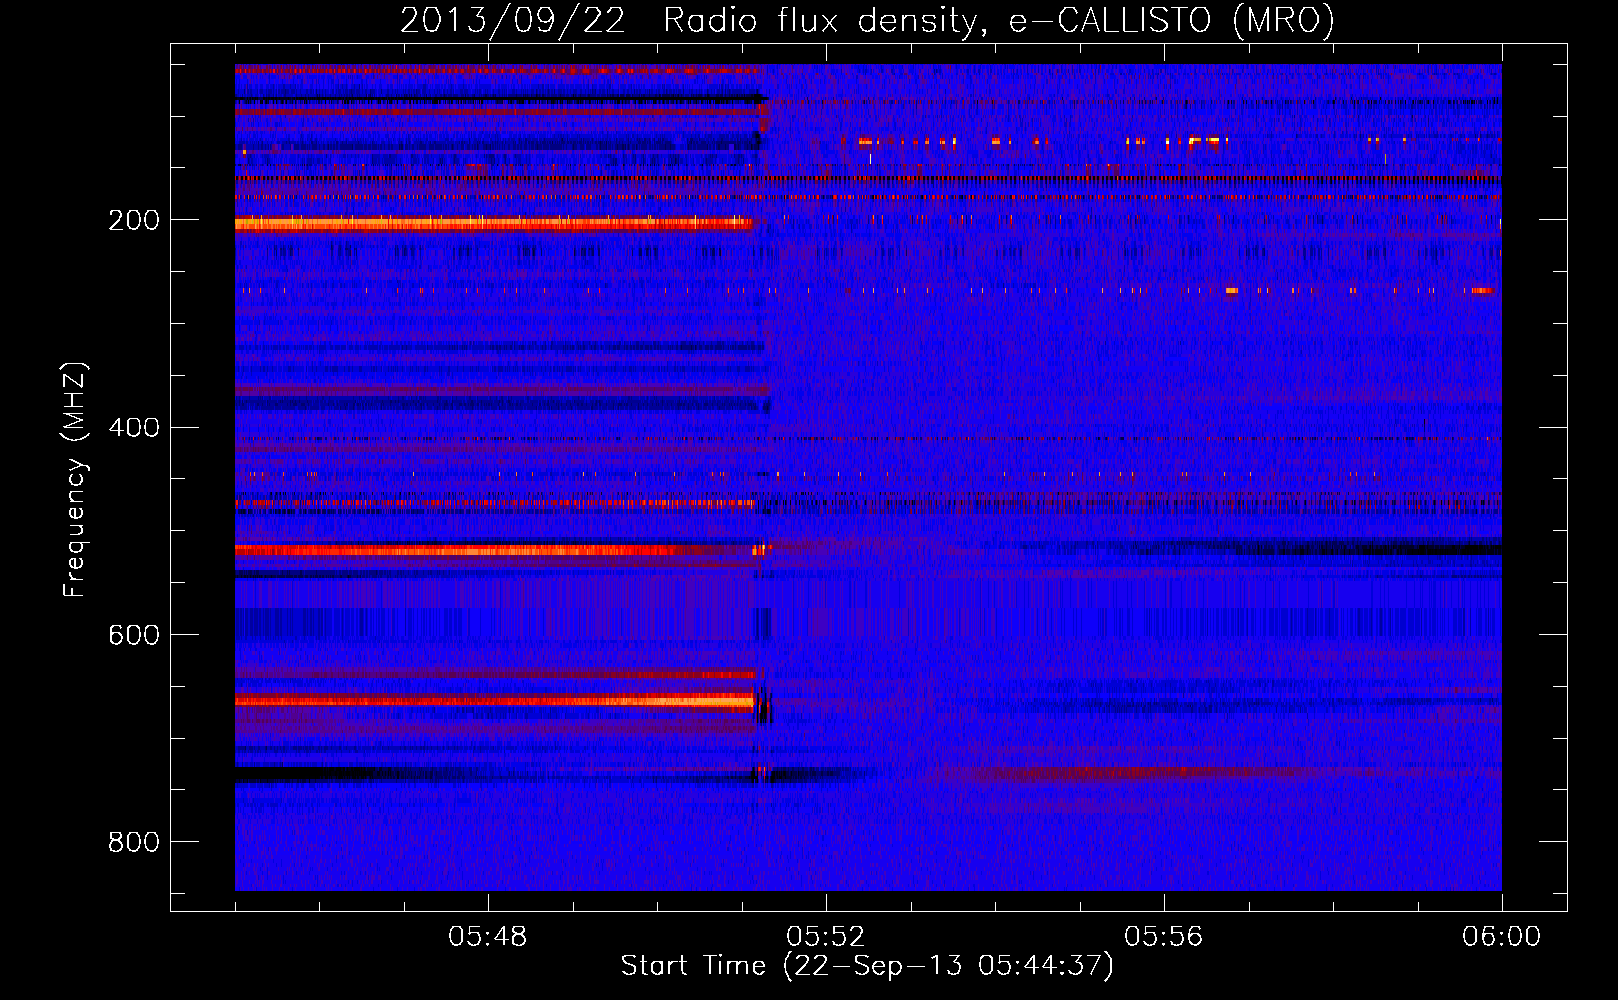Click the 05:48 time tick label
Viewport: 1618px width, 1000px height.
point(488,937)
